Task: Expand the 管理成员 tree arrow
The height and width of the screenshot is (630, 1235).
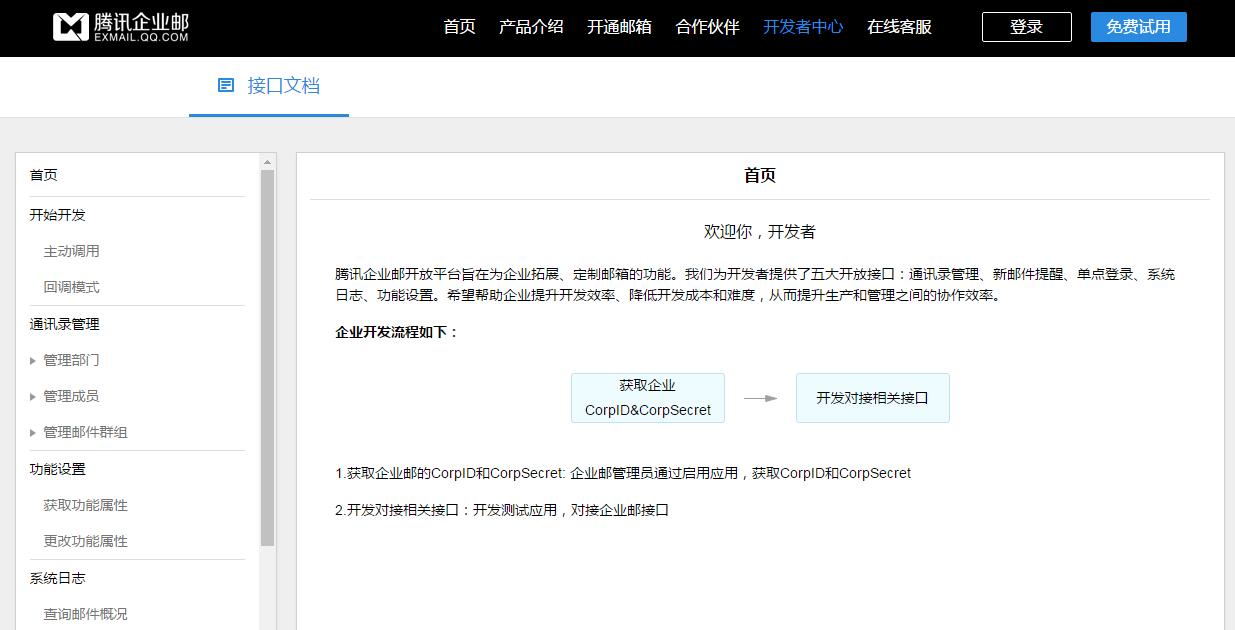Action: (x=34, y=396)
